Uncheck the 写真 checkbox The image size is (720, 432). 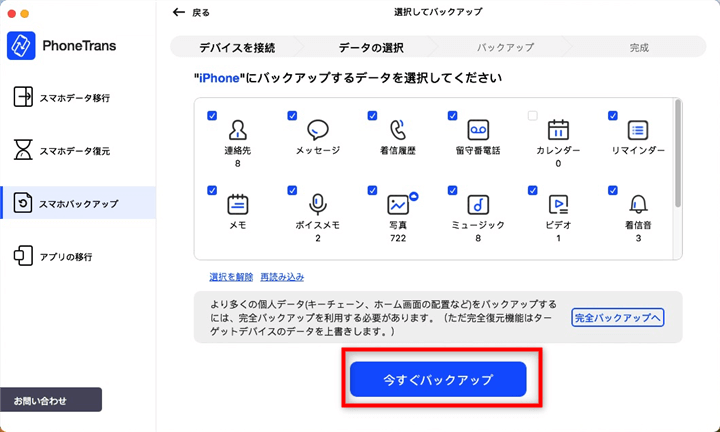(372, 191)
